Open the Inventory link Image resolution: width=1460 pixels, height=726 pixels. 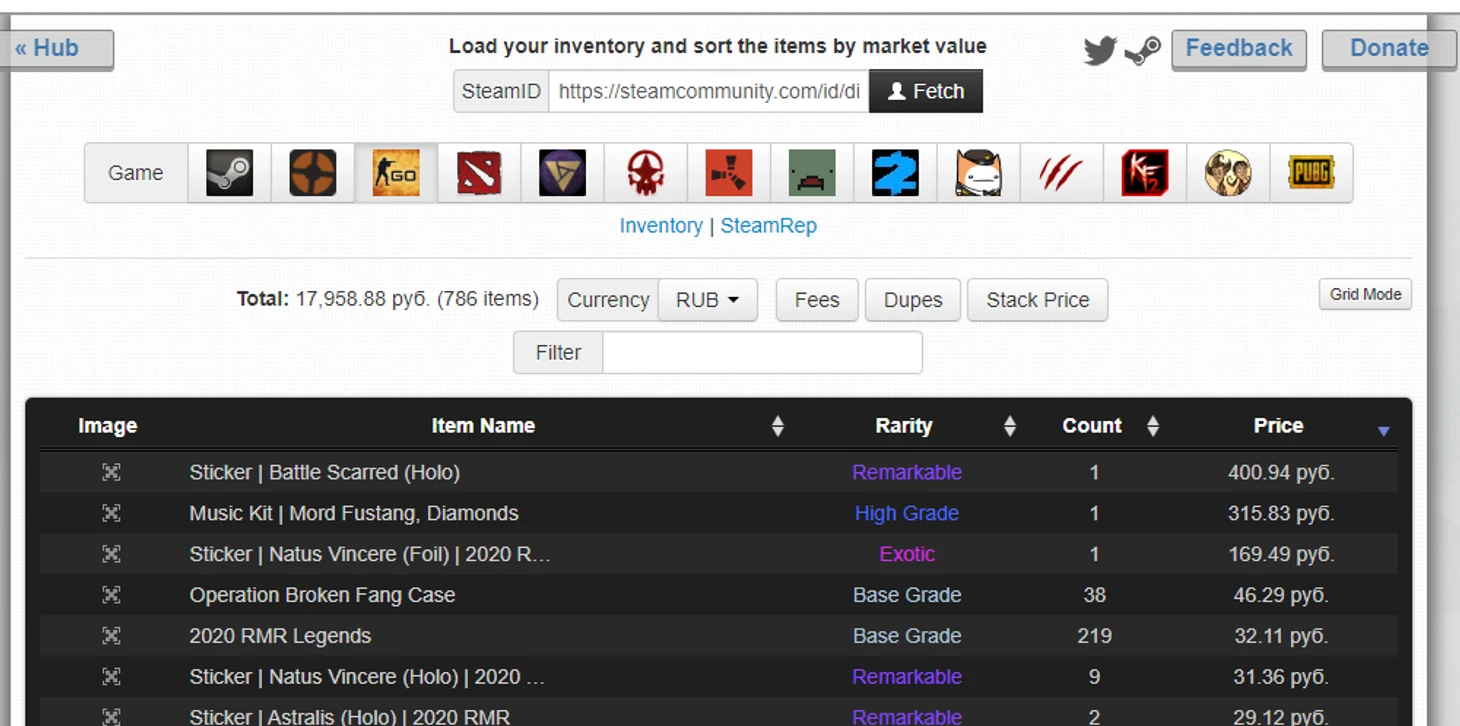click(661, 226)
